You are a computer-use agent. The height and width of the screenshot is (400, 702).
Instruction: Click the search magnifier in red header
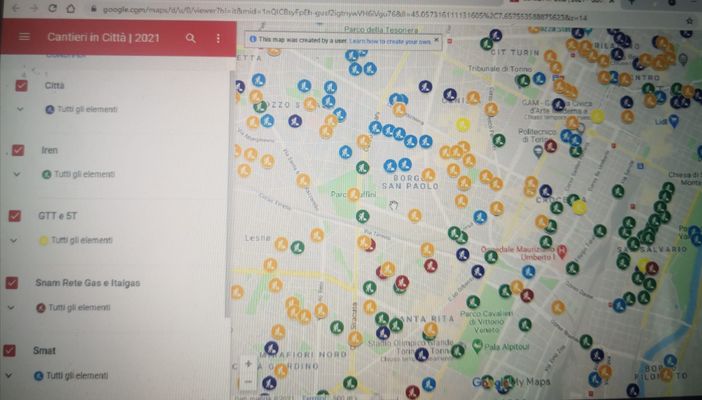(191, 38)
